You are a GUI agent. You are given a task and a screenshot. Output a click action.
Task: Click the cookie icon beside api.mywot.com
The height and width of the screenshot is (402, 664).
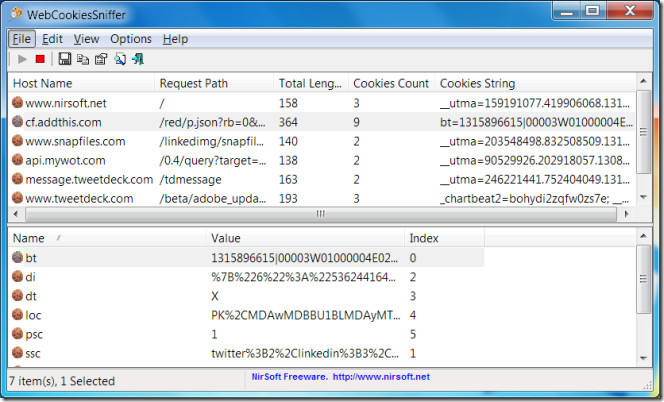pyautogui.click(x=17, y=160)
